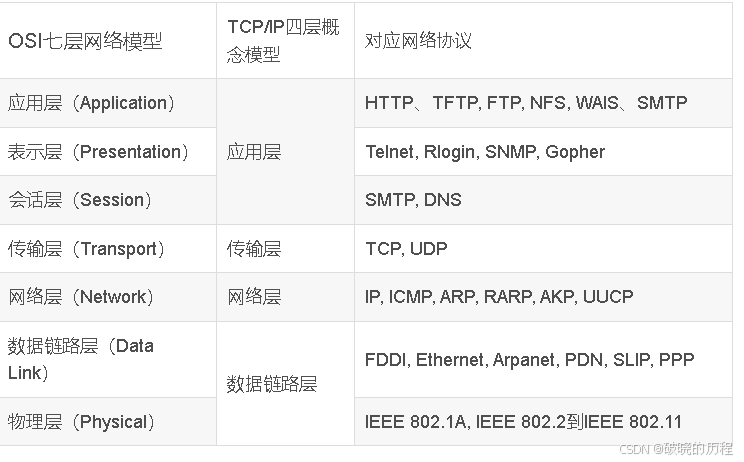744x462 pixels.
Task: Select the 网络层 (Network) cell
Action: pos(82,297)
